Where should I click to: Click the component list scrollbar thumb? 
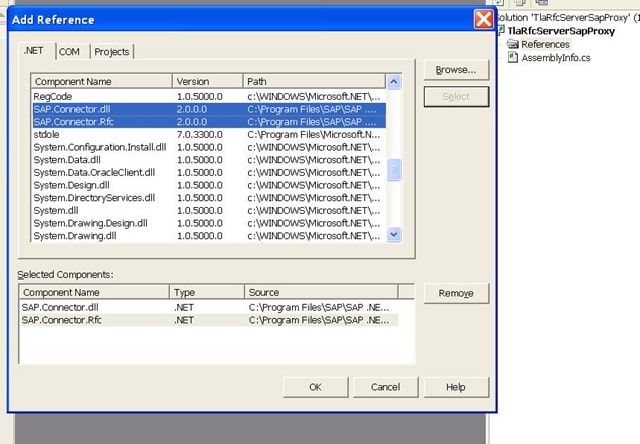[393, 170]
